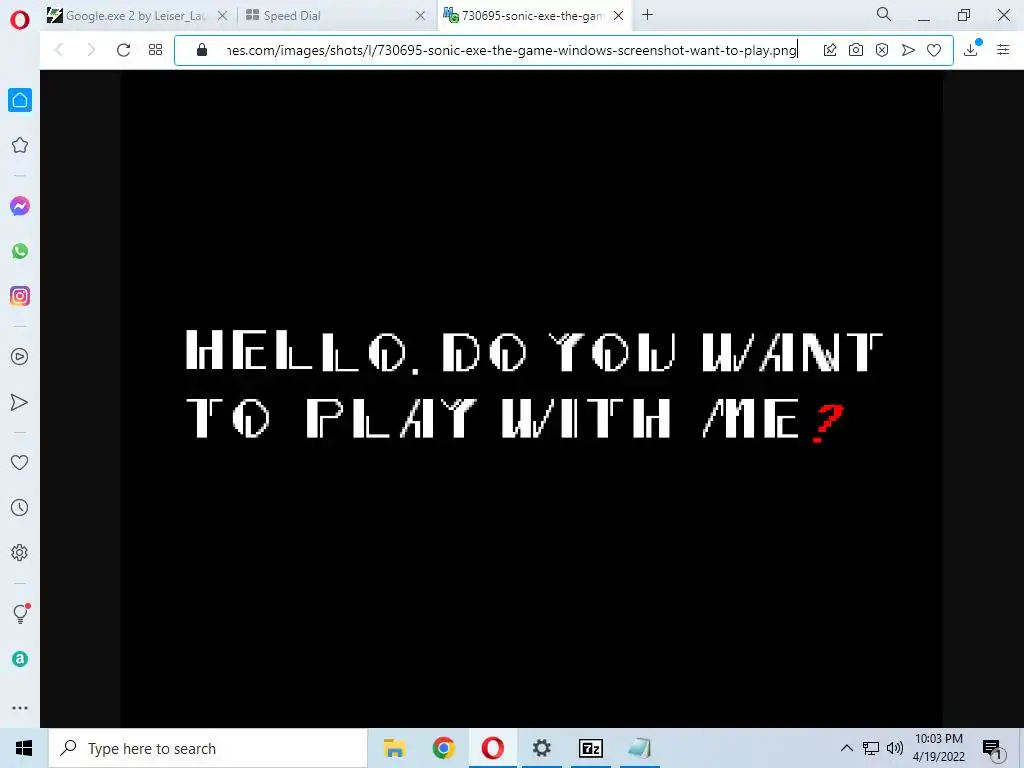Open the volume speaker tray icon
1024x768 pixels.
point(895,748)
